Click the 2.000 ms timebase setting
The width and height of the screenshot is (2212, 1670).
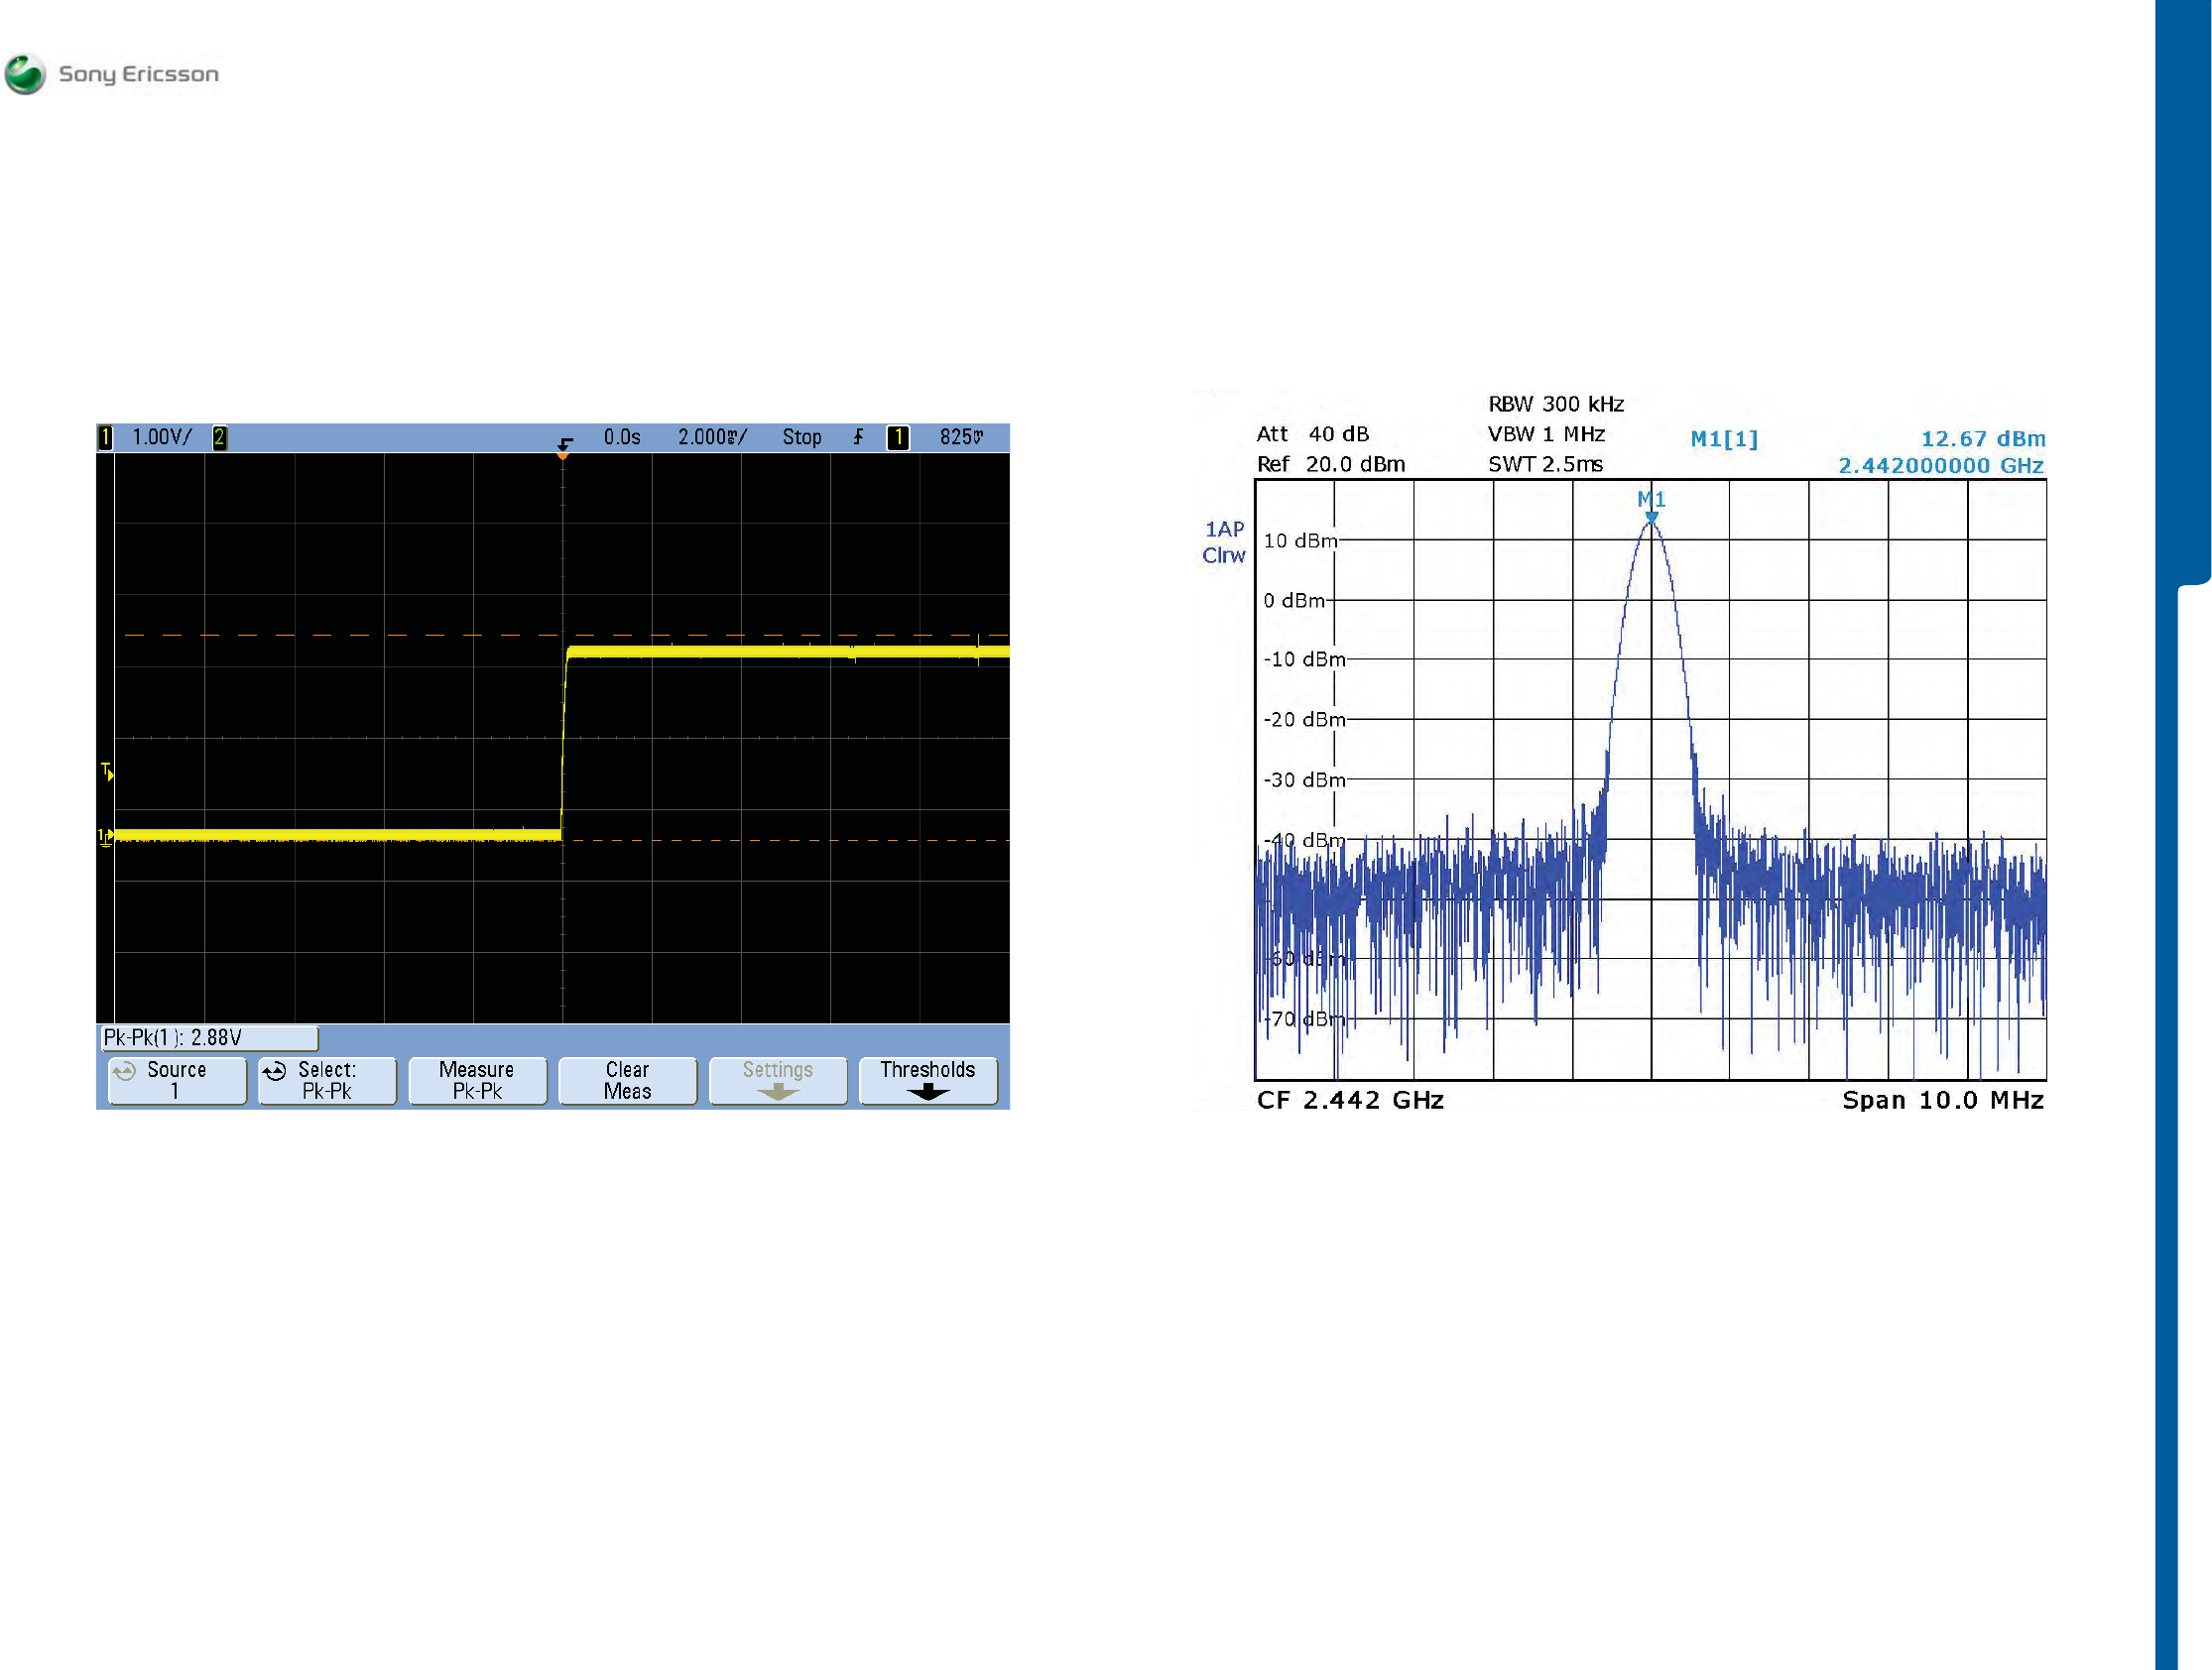[712, 437]
